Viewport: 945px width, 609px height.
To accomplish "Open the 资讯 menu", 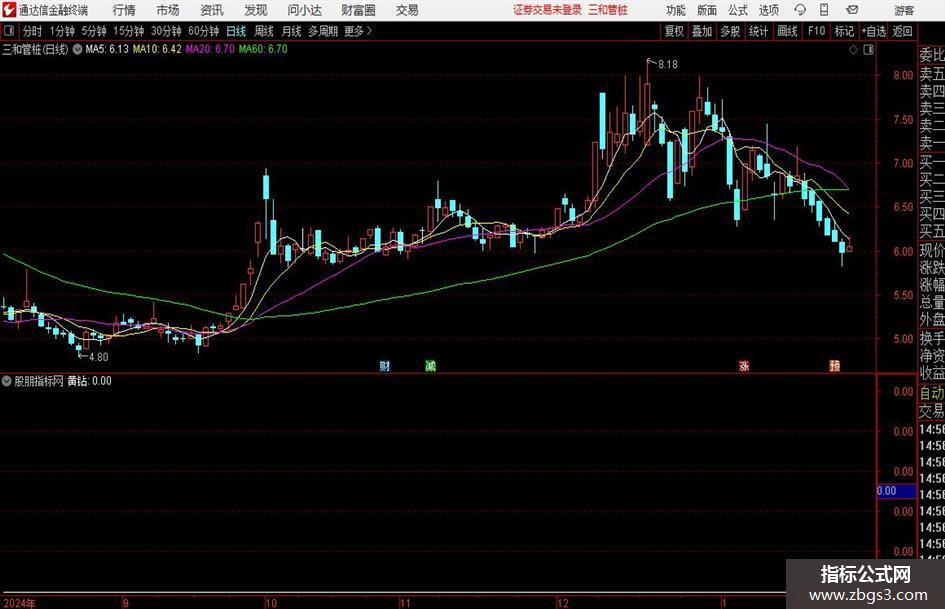I will pos(212,10).
